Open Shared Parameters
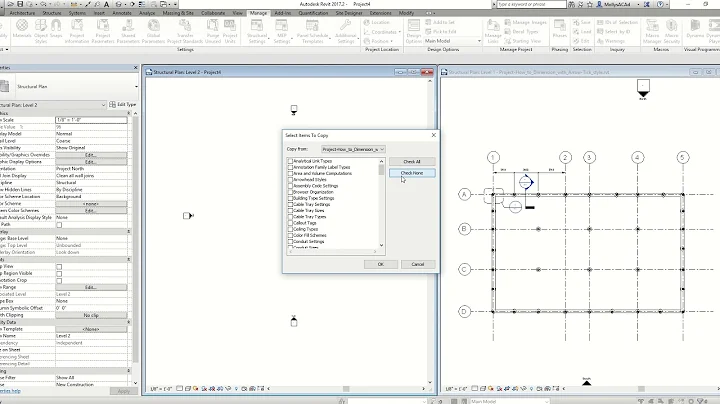This screenshot has width=720, height=404. pos(128,30)
